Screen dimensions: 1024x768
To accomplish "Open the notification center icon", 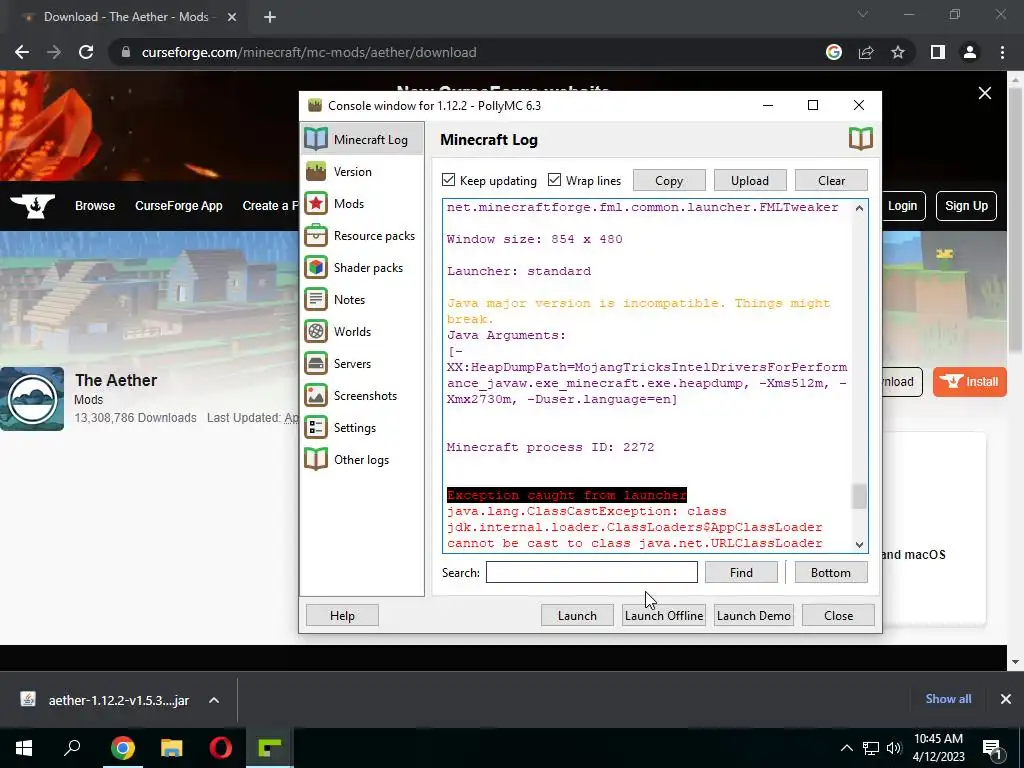I will (992, 748).
